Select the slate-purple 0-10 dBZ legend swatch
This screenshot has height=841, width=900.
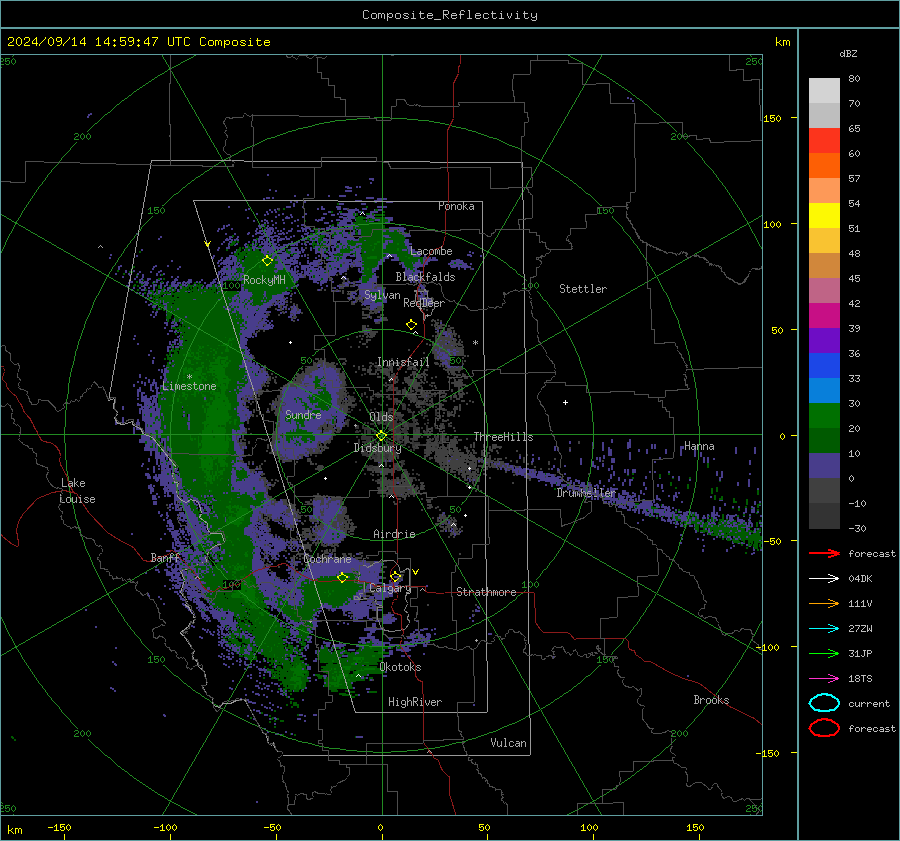click(824, 466)
